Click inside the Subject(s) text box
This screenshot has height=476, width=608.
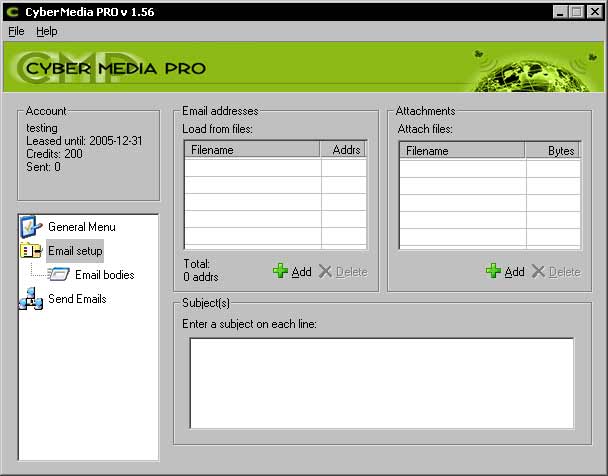coord(382,383)
